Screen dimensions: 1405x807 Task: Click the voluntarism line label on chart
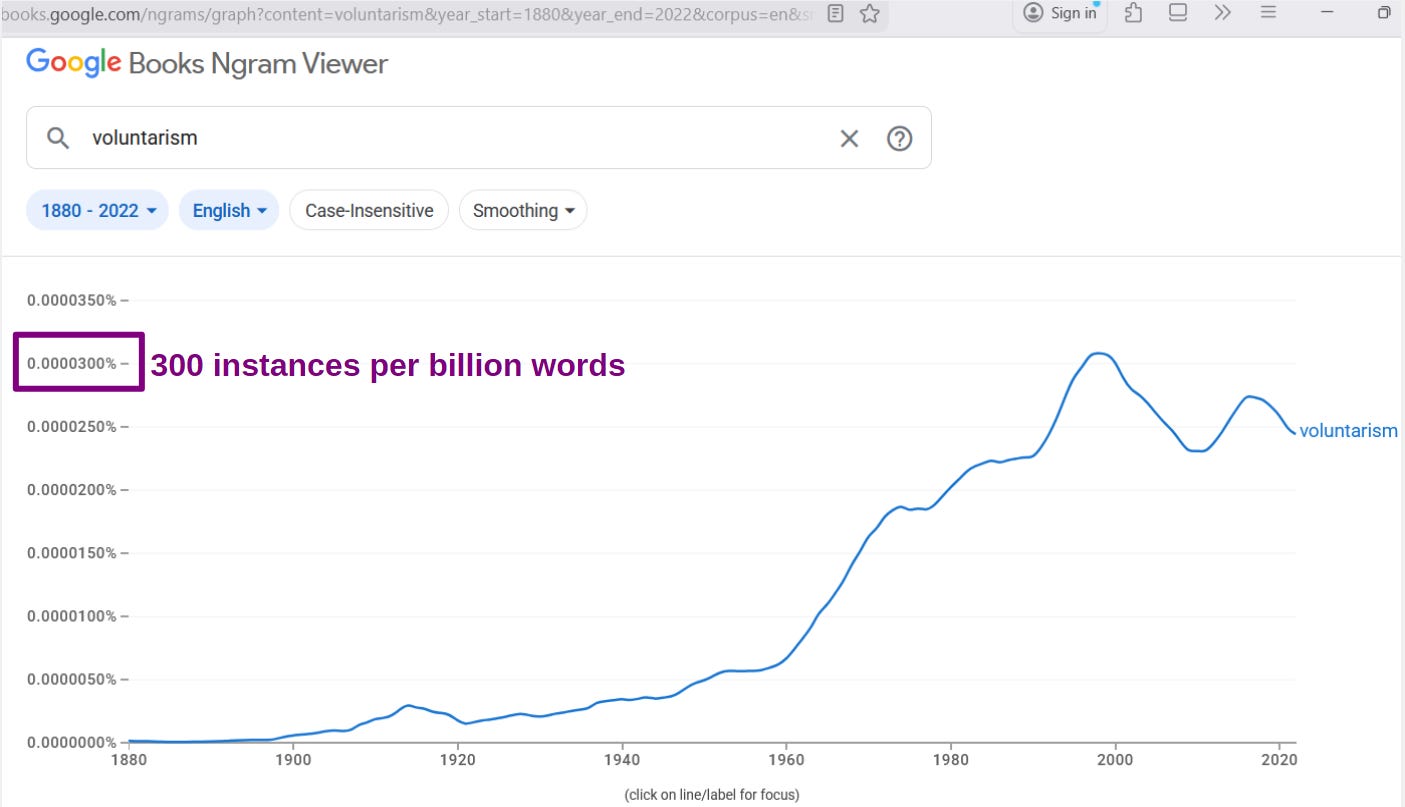[1348, 431]
